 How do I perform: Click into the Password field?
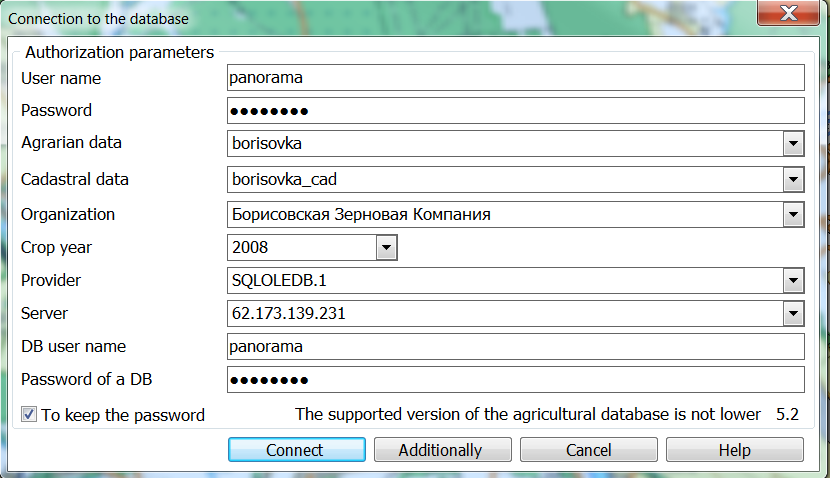(x=515, y=110)
